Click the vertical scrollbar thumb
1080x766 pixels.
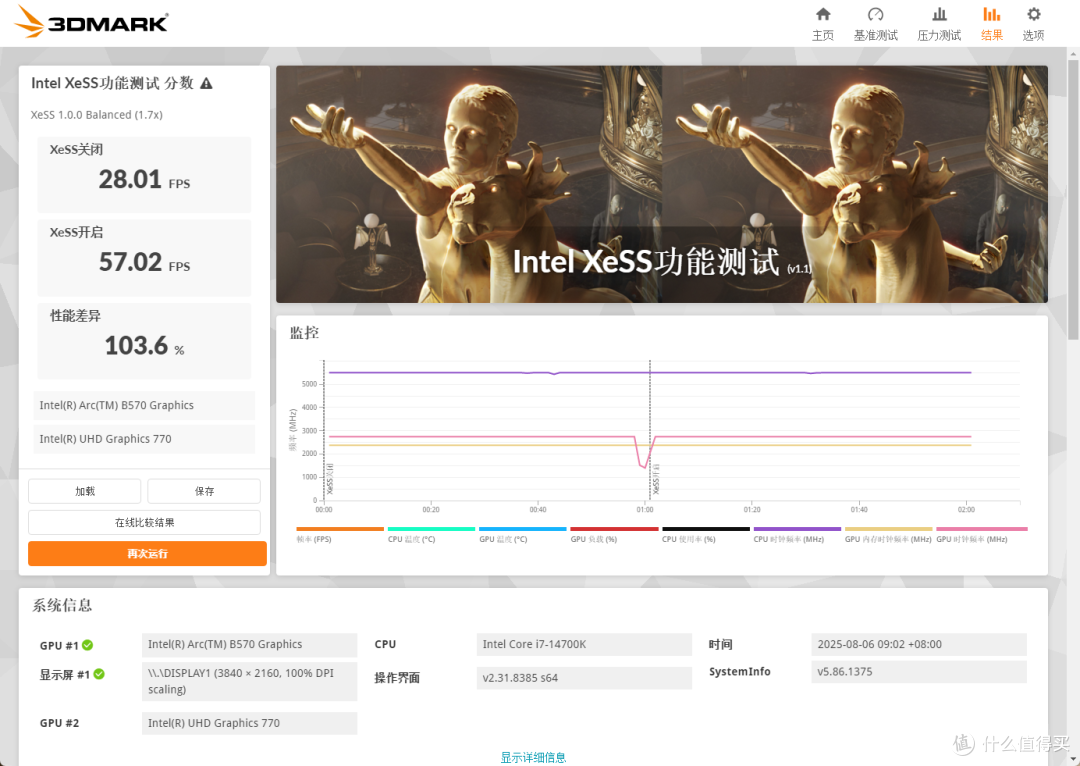coord(1073,200)
